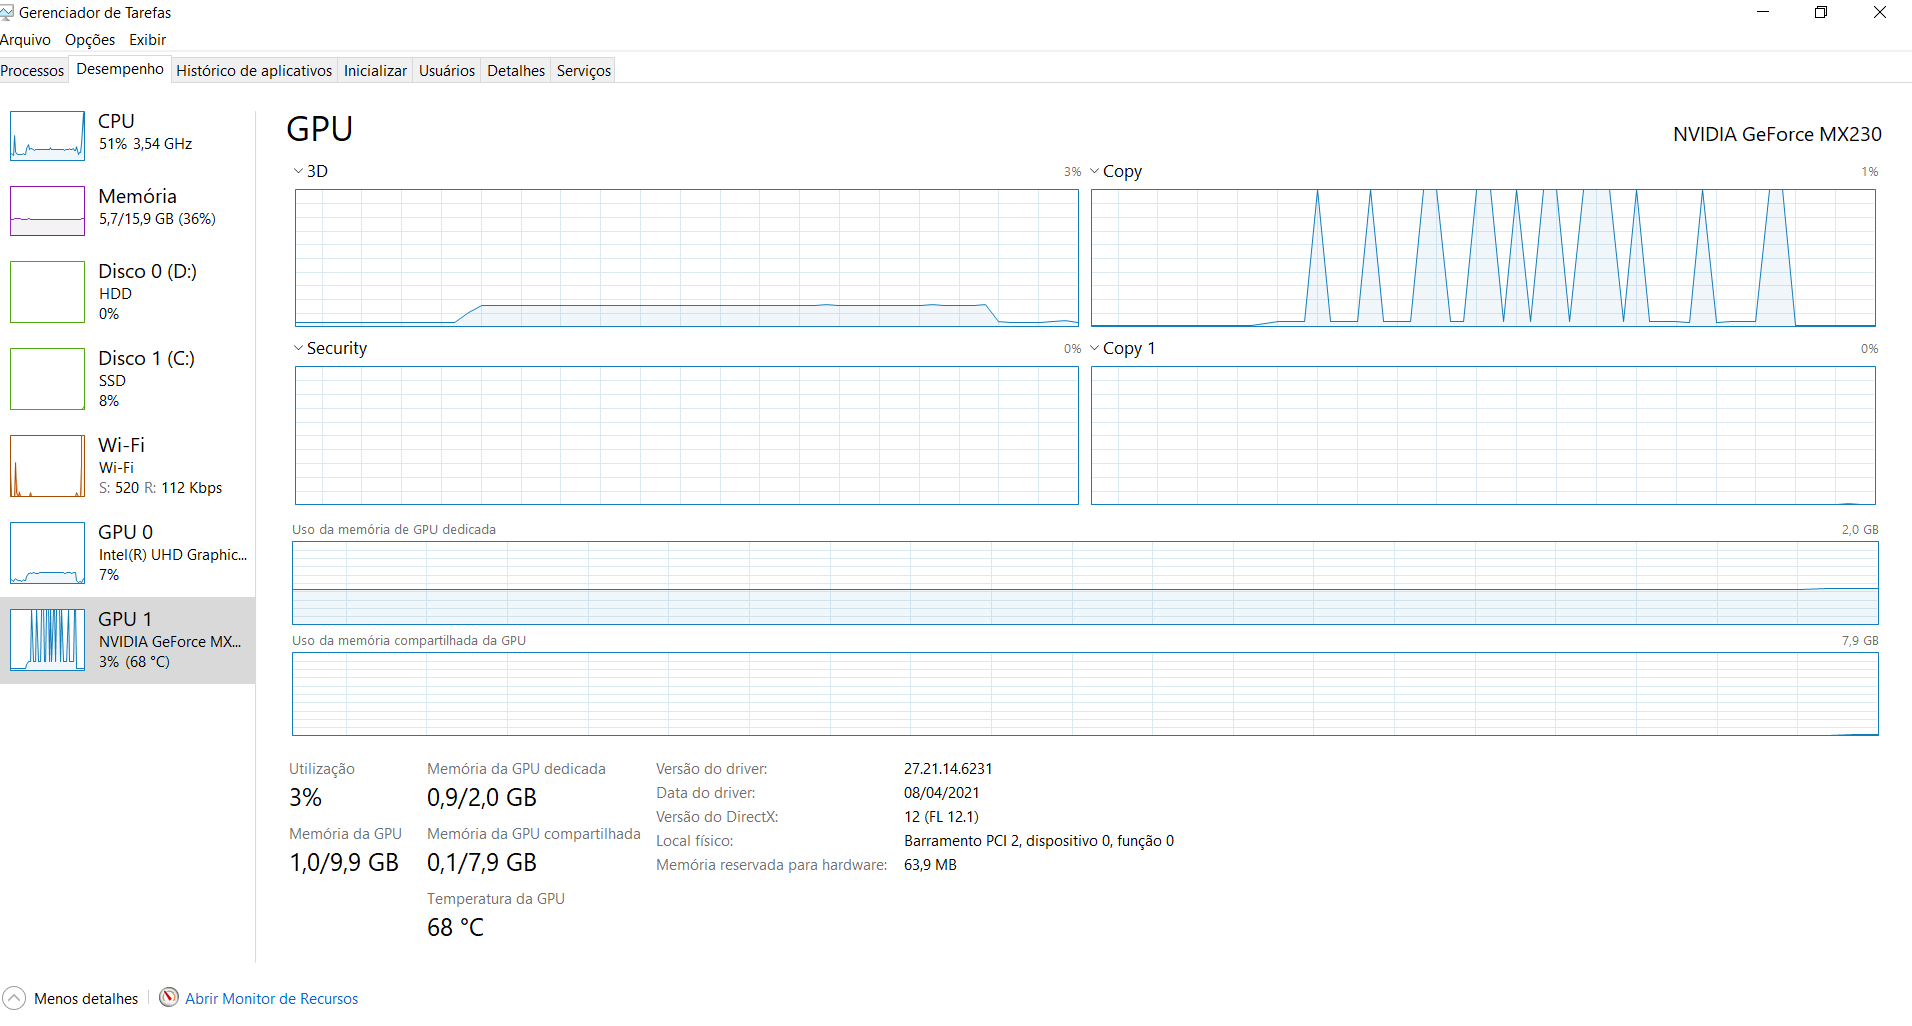
Task: Click the driver date 08/04/2021 value
Action: point(942,792)
